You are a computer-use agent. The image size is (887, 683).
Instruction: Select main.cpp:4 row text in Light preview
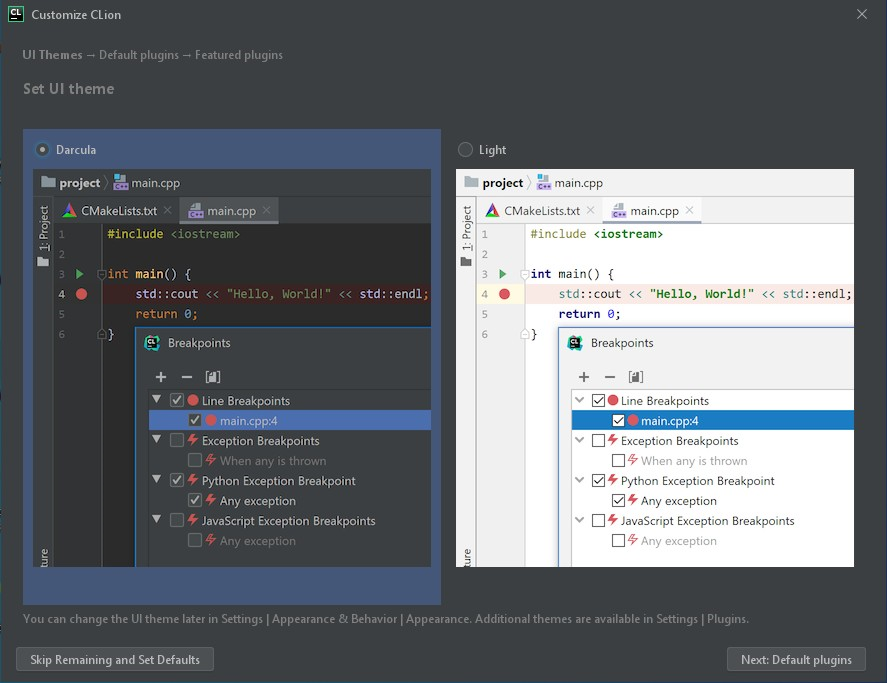pyautogui.click(x=670, y=421)
